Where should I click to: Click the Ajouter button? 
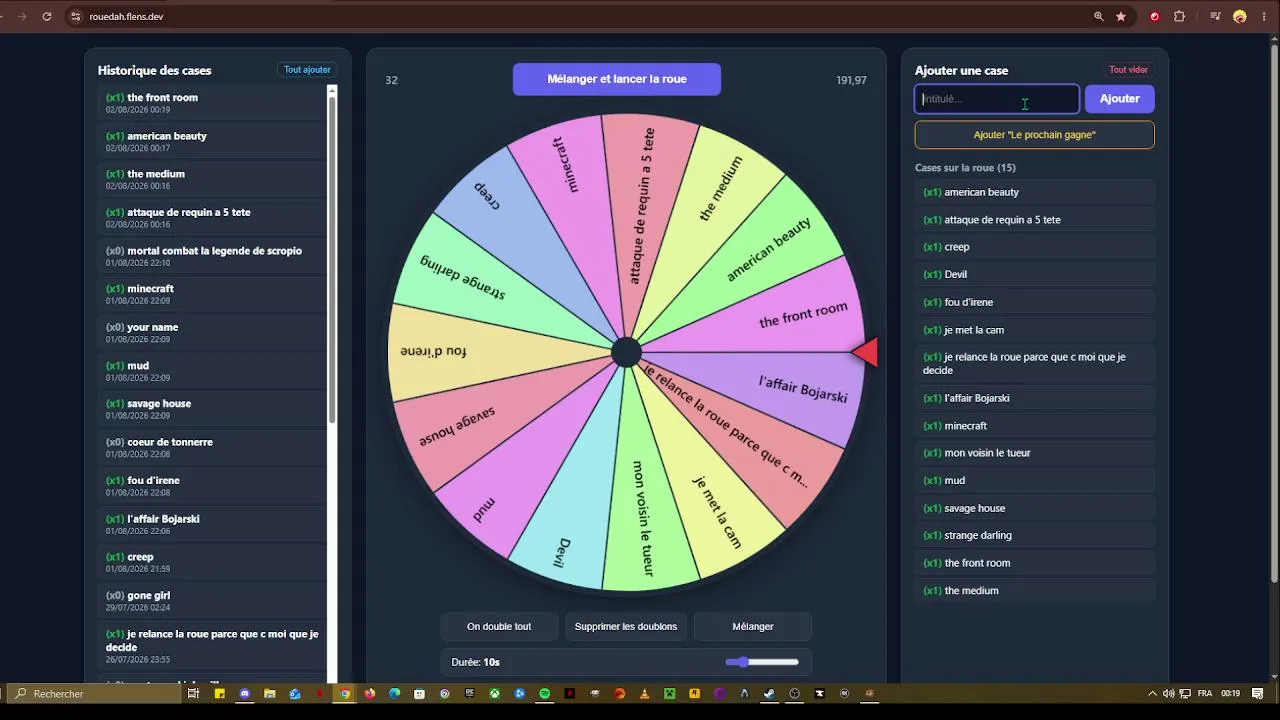[1119, 98]
